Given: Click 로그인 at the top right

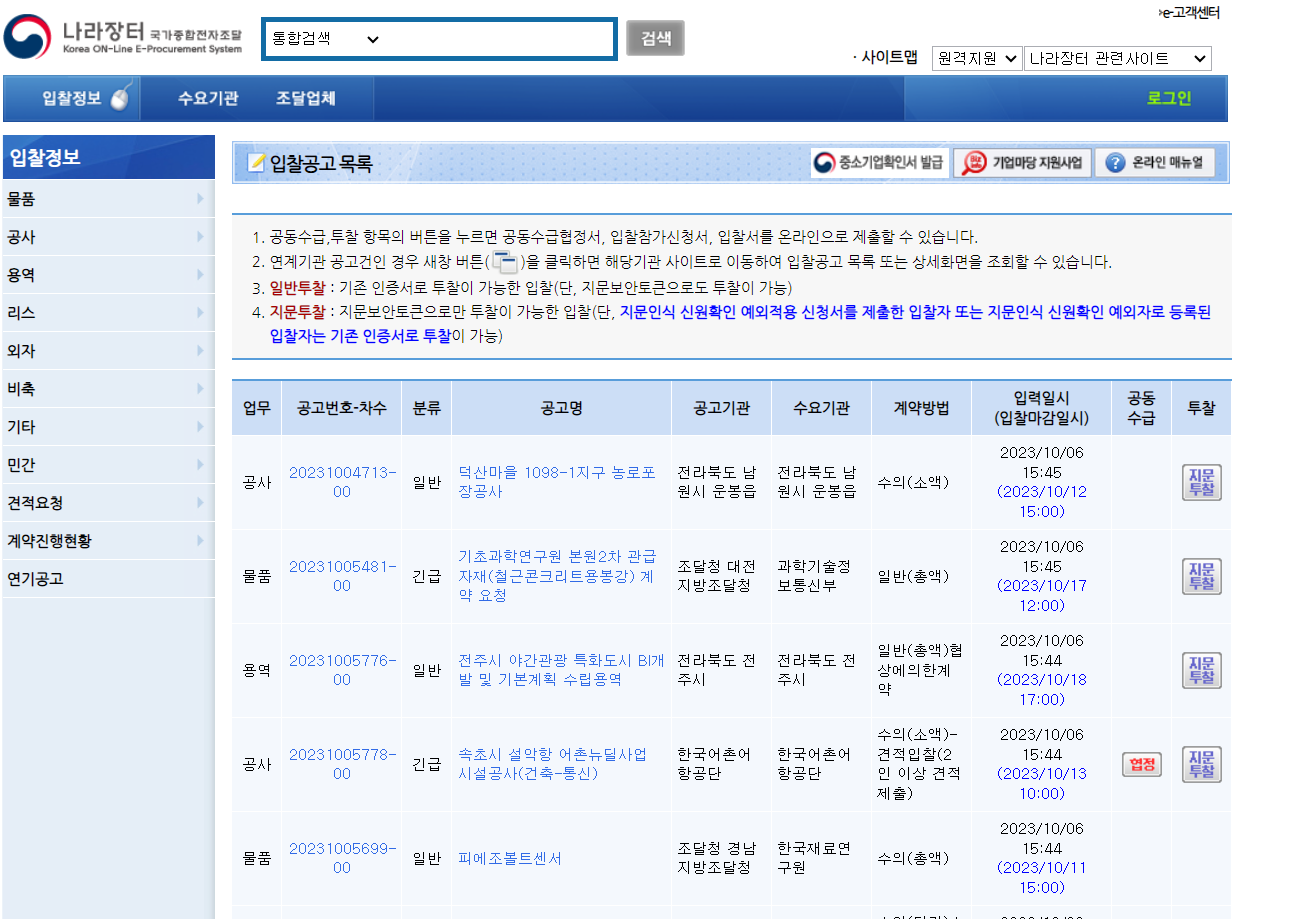Looking at the screenshot, I should 1168,98.
